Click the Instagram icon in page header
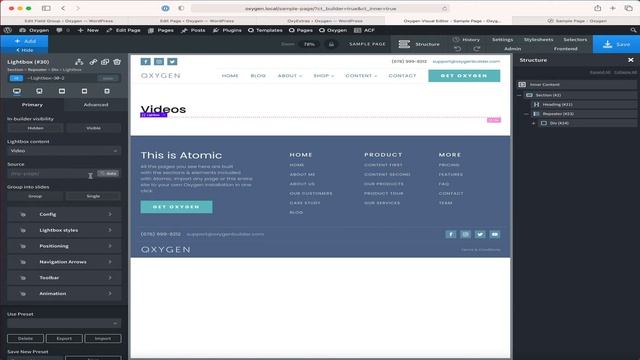The image size is (640, 360). click(159, 62)
